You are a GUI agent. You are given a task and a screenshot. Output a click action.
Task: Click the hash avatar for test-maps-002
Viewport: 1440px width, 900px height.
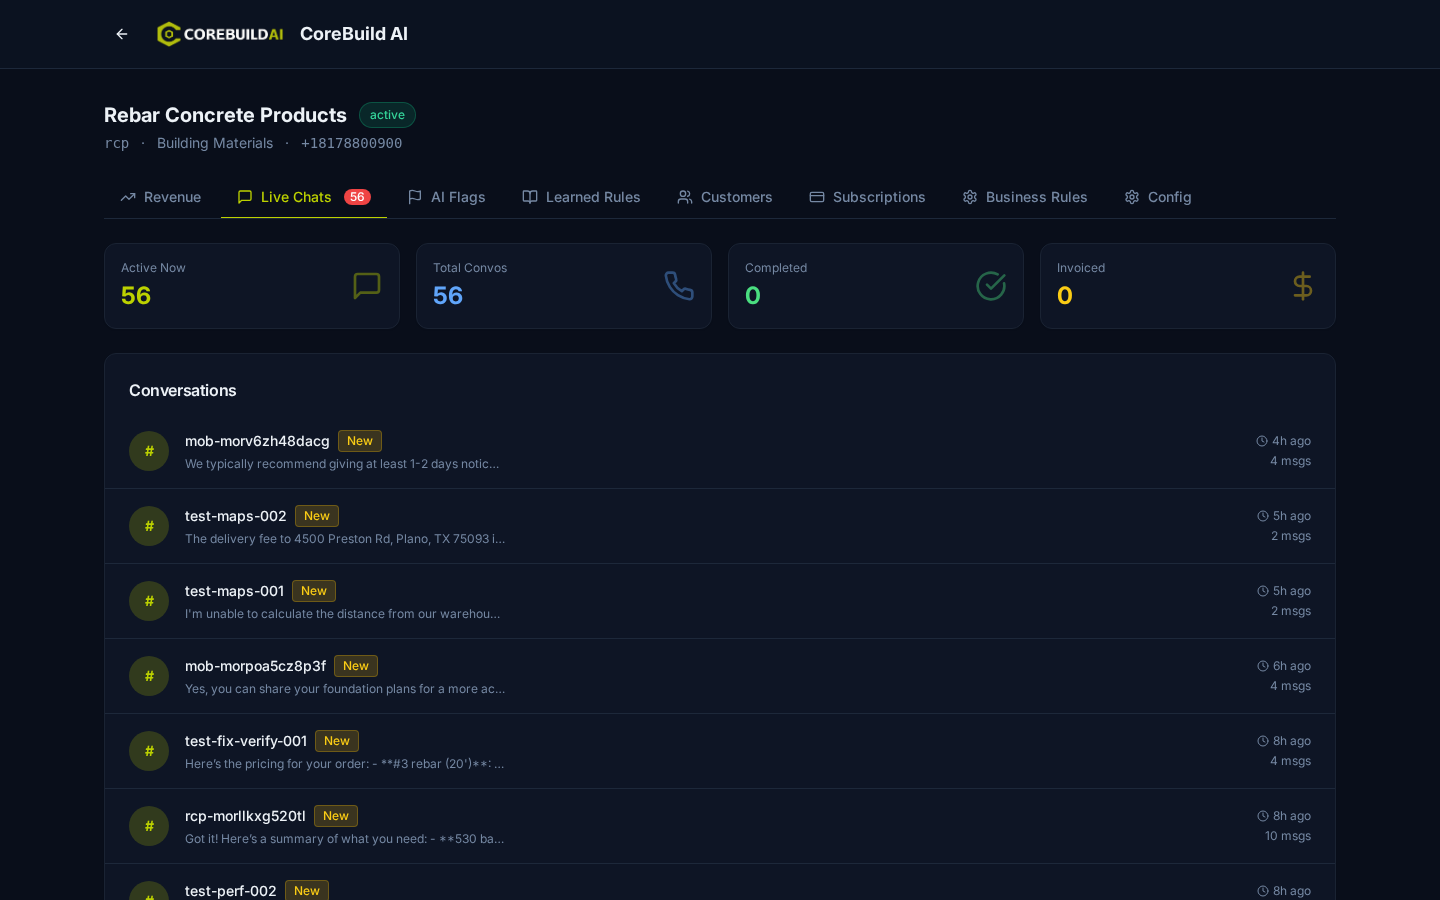coord(149,526)
